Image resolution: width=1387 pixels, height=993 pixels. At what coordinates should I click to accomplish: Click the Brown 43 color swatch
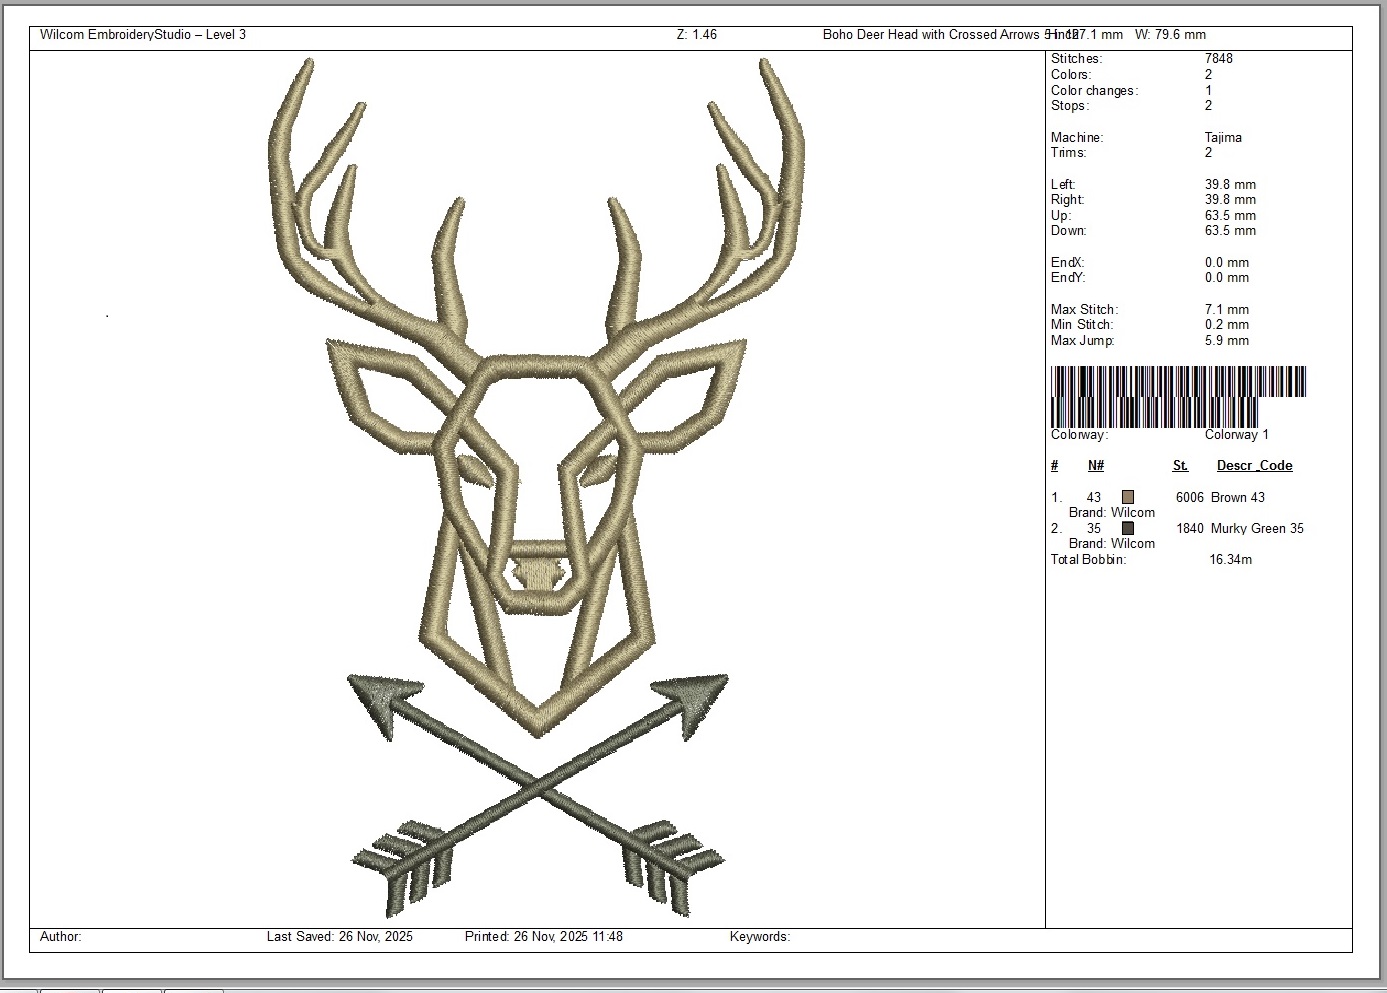coord(1128,497)
